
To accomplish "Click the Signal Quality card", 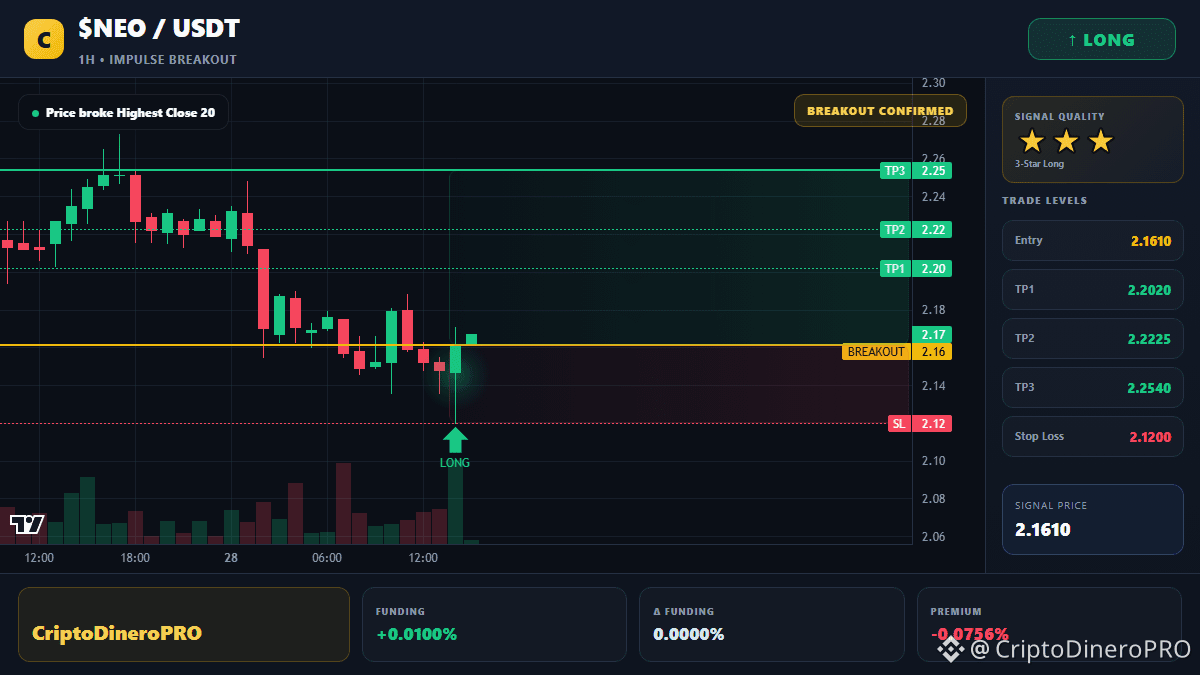I will (x=1093, y=139).
